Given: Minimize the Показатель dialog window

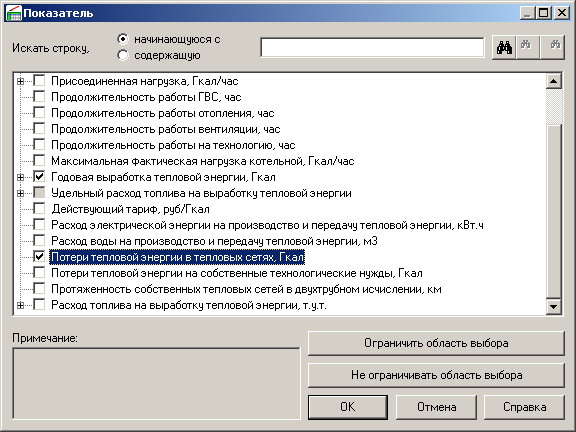Looking at the screenshot, I should 528,13.
